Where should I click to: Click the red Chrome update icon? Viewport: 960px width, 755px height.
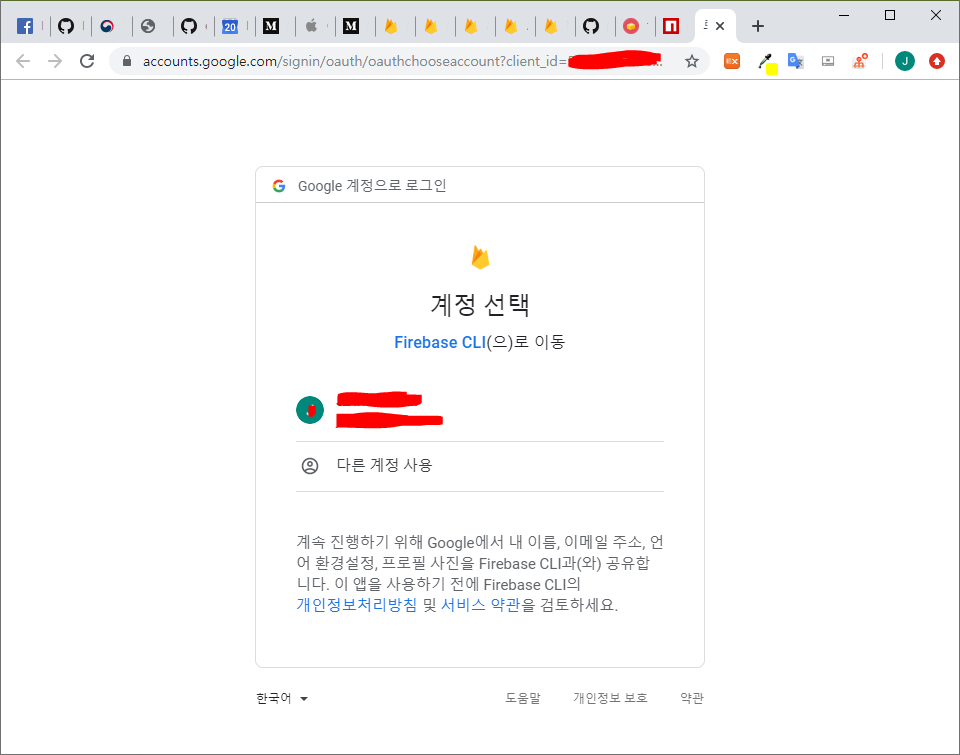(937, 61)
